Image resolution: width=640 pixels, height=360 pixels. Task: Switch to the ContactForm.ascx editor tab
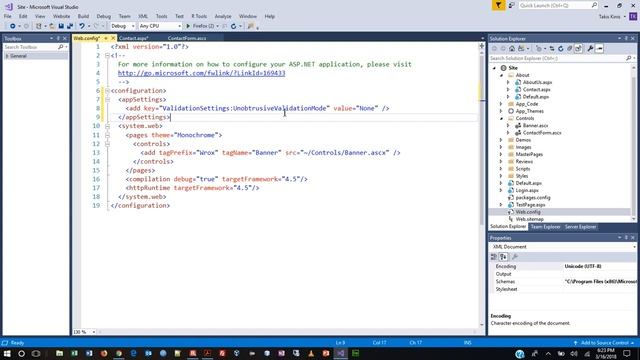click(x=187, y=38)
